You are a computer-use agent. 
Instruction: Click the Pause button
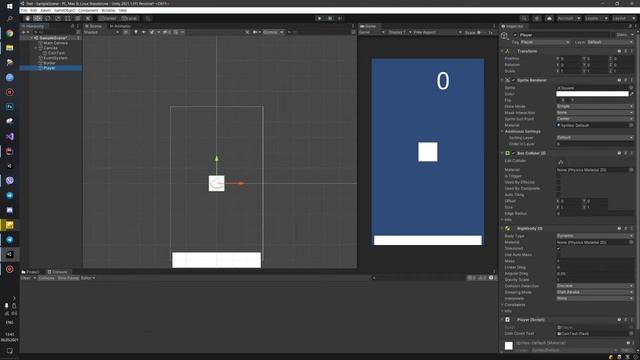coord(330,18)
